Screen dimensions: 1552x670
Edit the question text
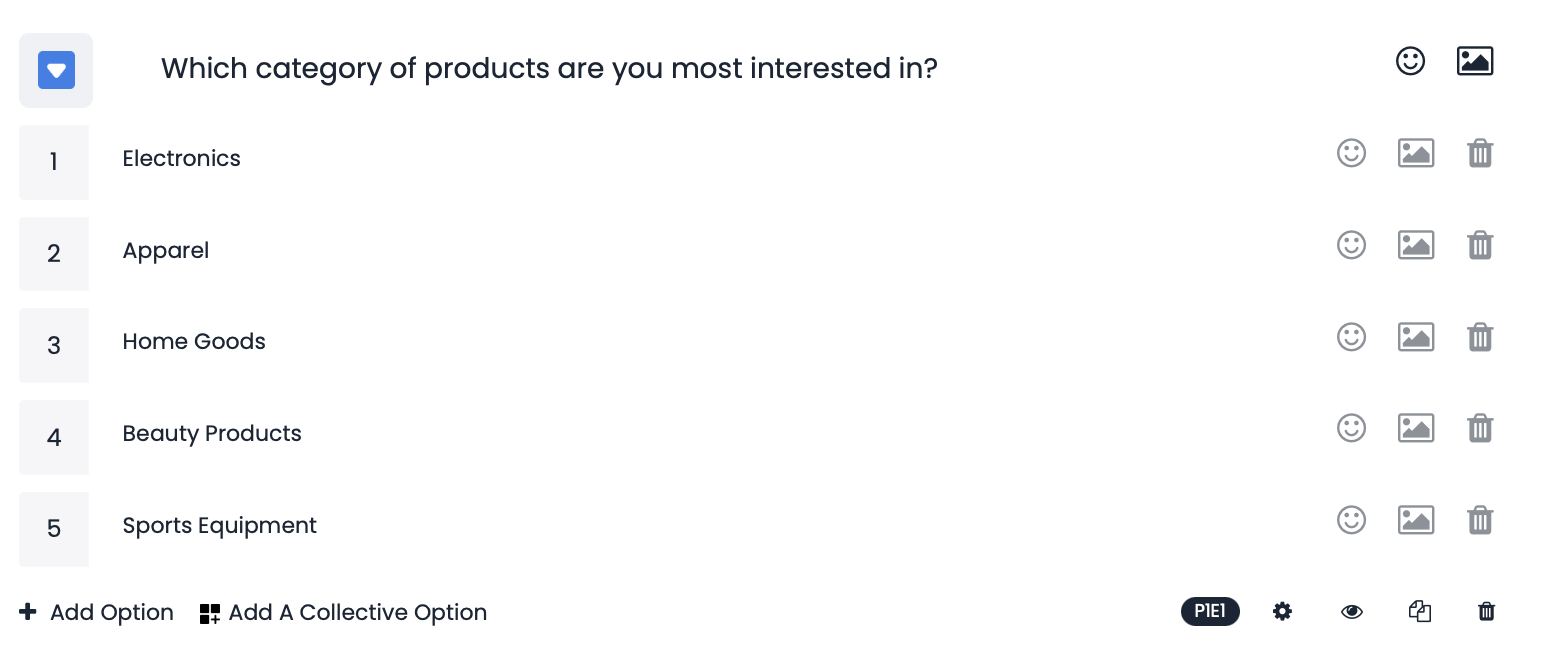point(549,68)
